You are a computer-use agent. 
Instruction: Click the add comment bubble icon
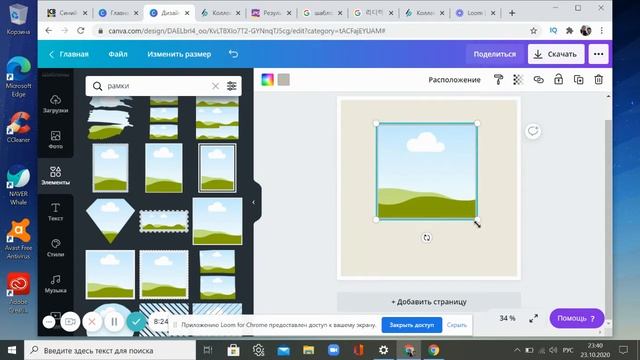point(533,131)
